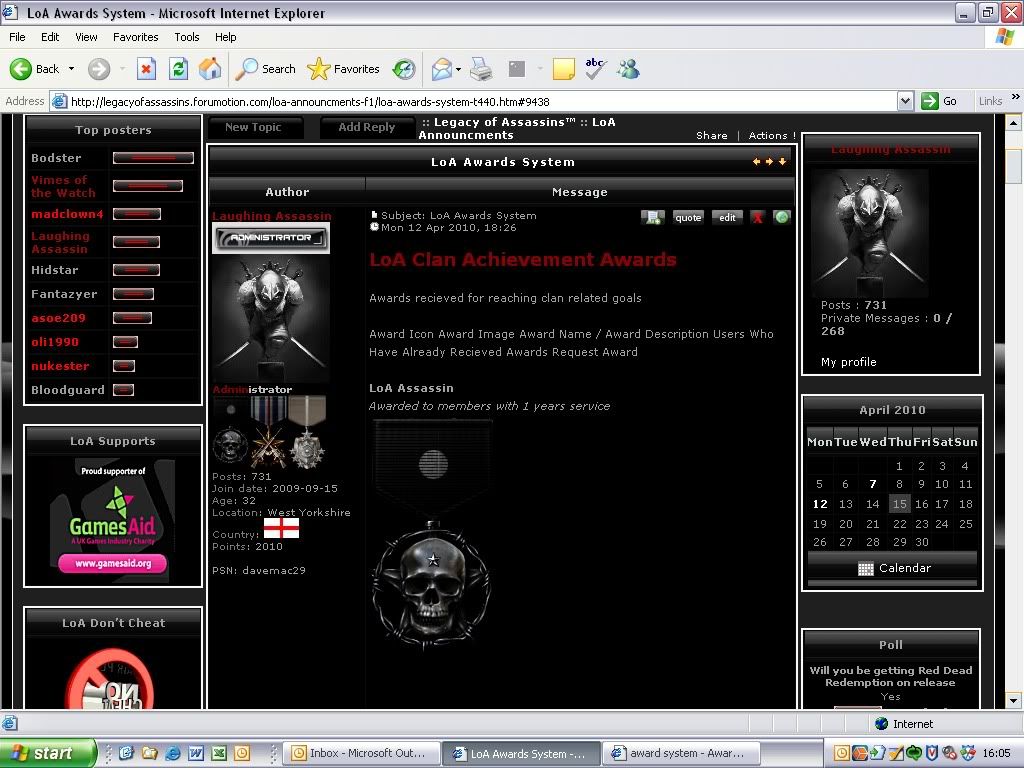Click the Go button next to address bar

940,101
